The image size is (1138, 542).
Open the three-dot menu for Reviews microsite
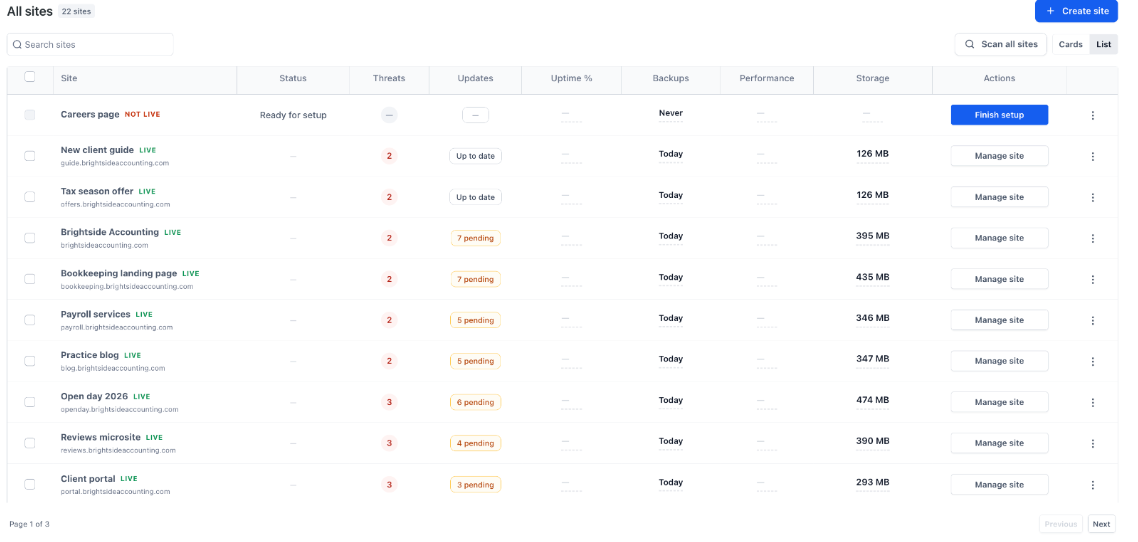(1092, 443)
